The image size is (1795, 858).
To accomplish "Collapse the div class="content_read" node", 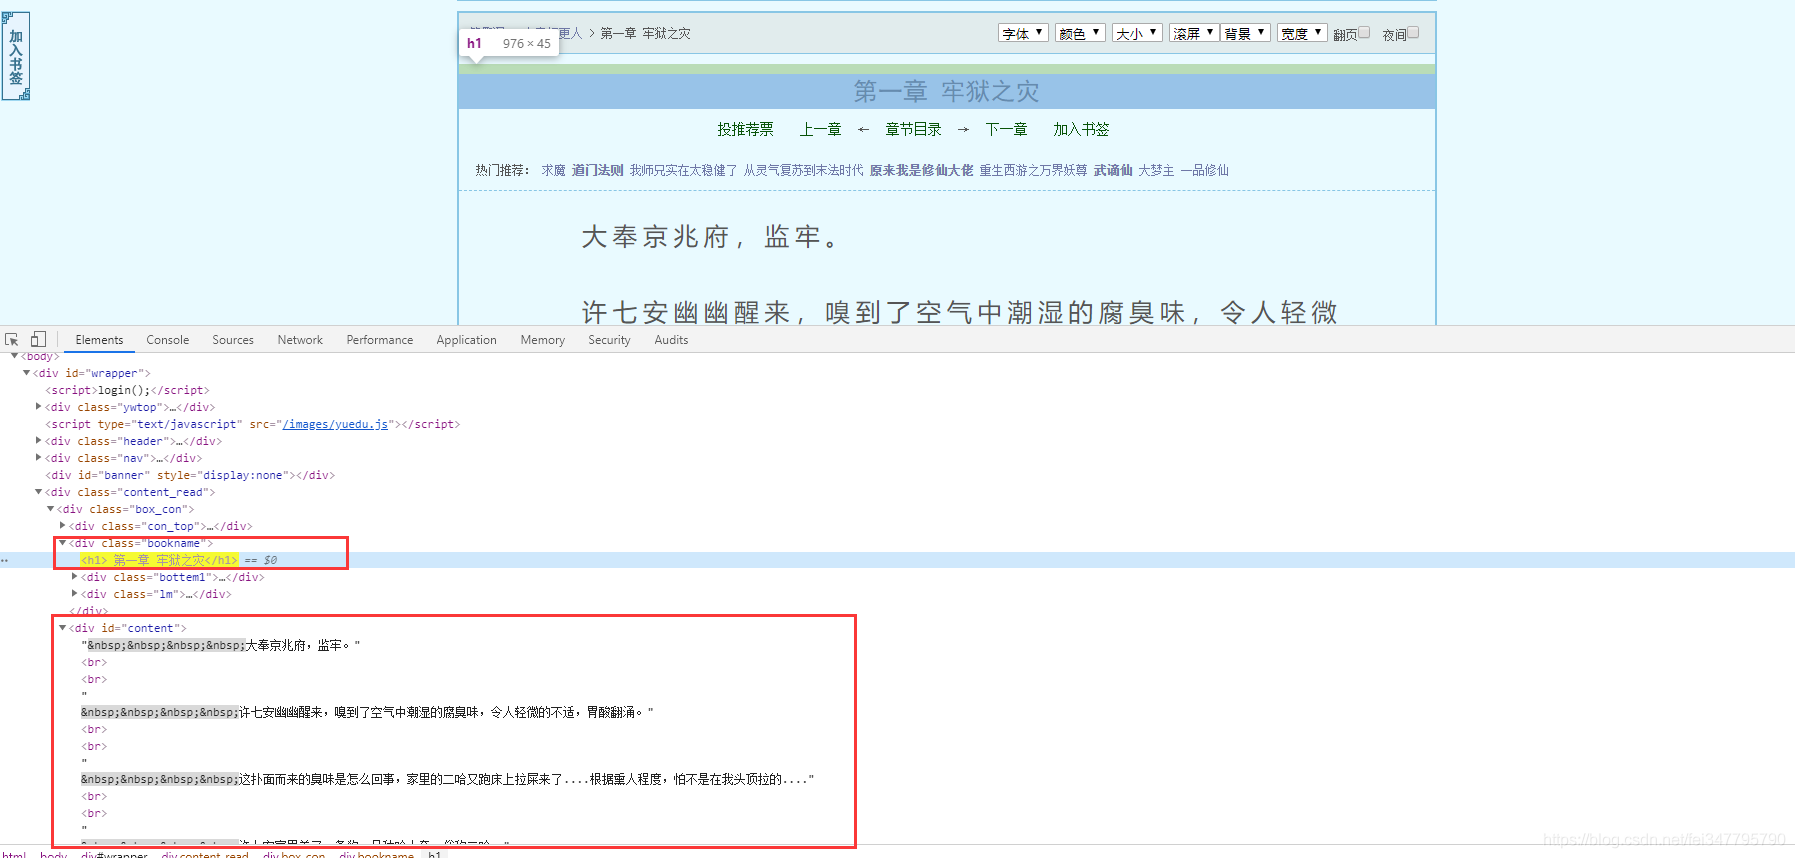I will (x=38, y=492).
